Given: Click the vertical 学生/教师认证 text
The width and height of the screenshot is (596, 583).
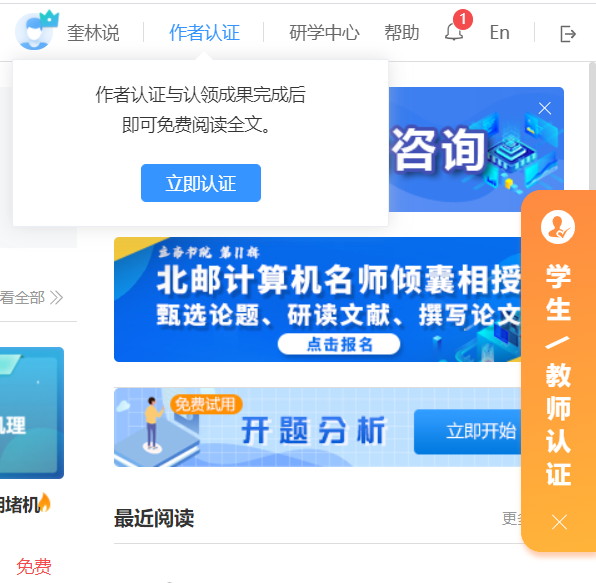Looking at the screenshot, I should (x=558, y=375).
